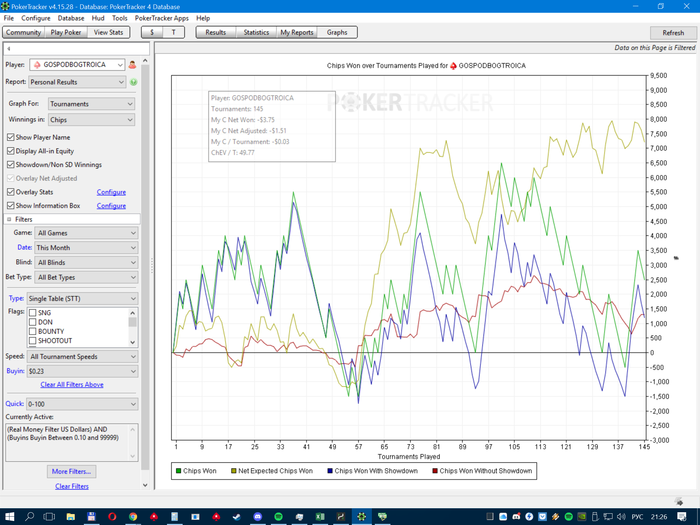The height and width of the screenshot is (525, 700).
Task: Click the green Chips Won legend swatch
Action: click(179, 471)
